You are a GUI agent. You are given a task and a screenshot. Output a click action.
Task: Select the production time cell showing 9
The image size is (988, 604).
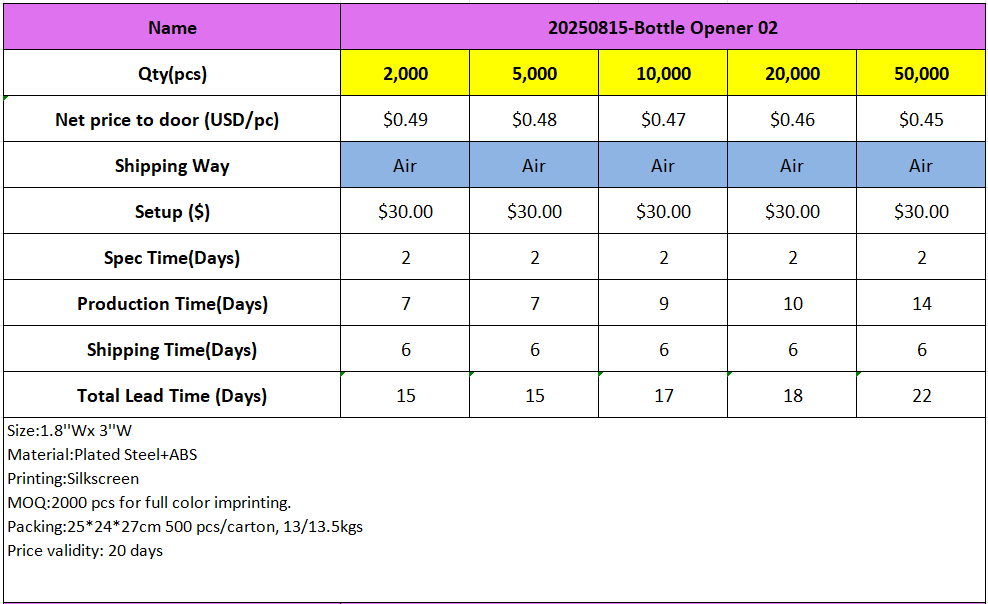[663, 304]
